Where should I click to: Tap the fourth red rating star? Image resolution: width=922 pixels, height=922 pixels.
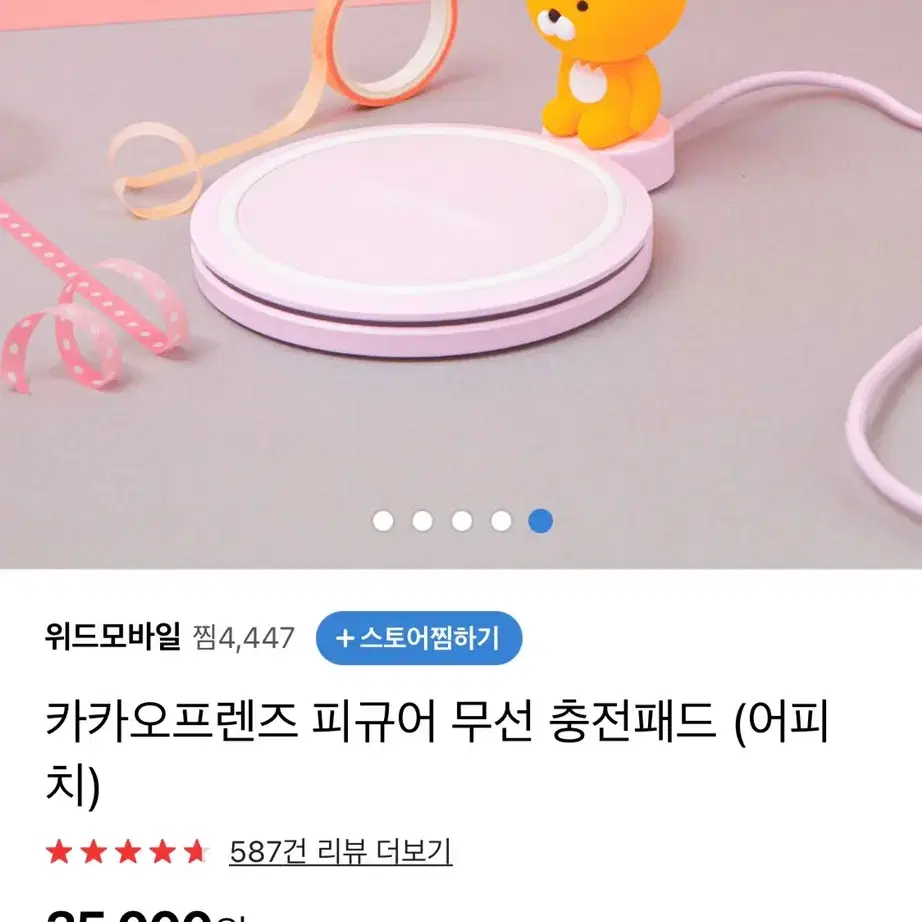coord(162,851)
